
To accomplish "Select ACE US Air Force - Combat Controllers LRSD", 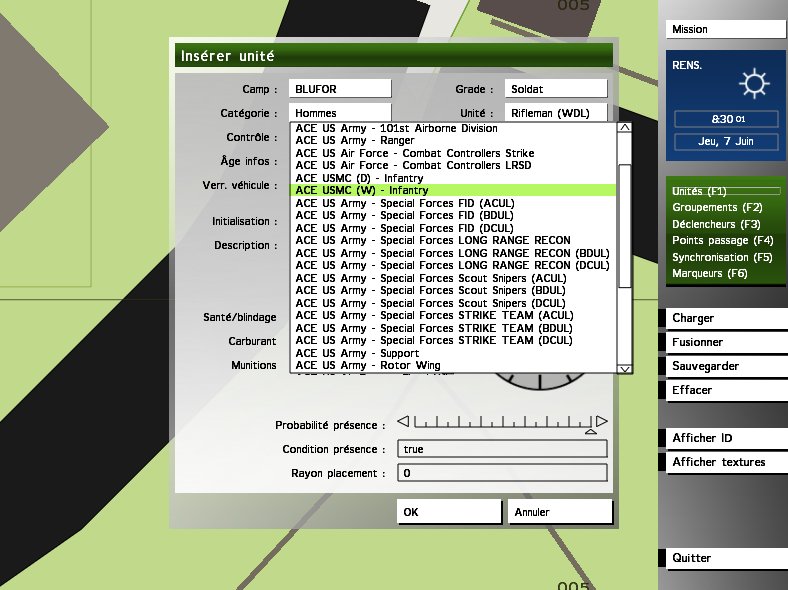I will [453, 165].
